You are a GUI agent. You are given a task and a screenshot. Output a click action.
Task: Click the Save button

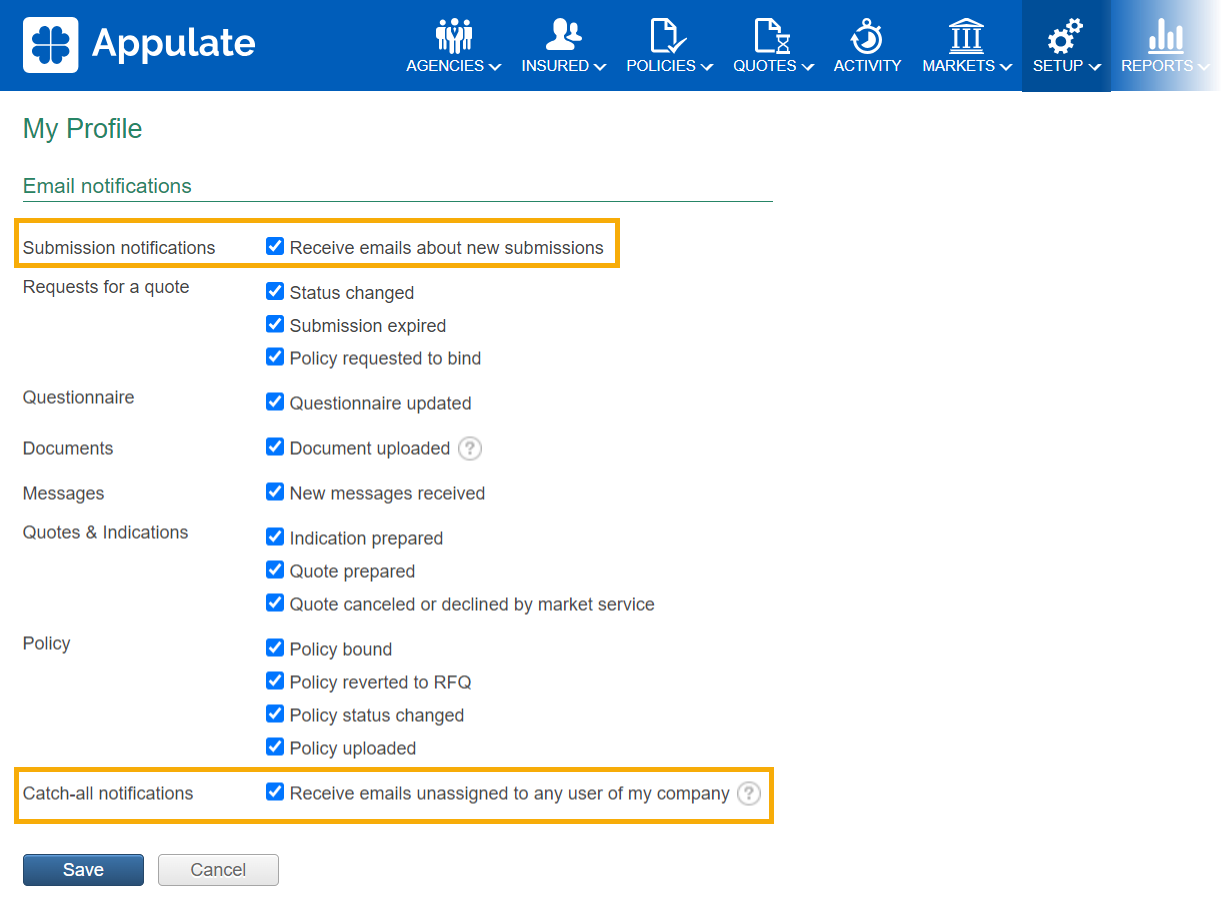[x=83, y=870]
